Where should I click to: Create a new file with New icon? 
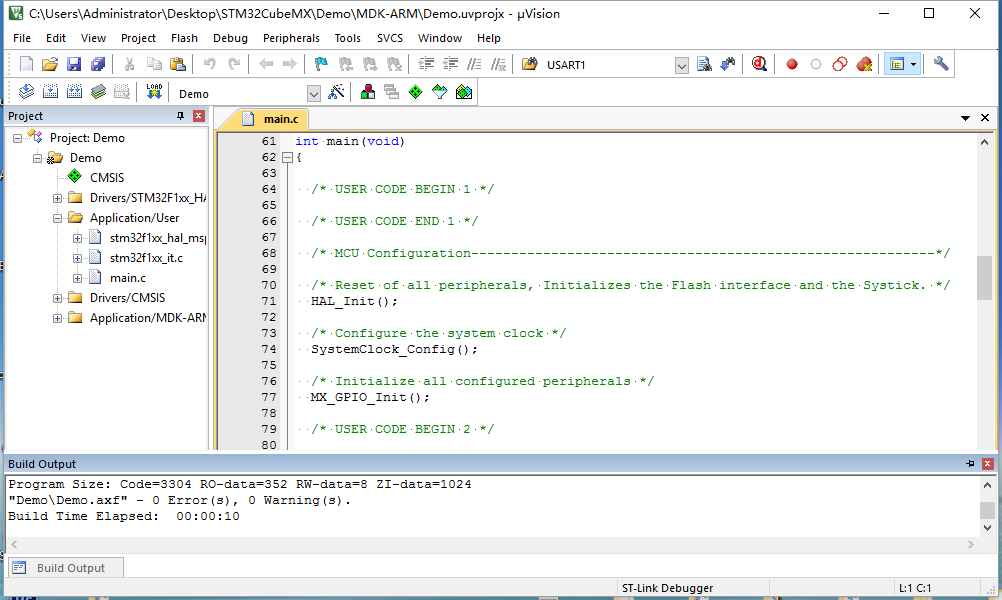tap(26, 64)
